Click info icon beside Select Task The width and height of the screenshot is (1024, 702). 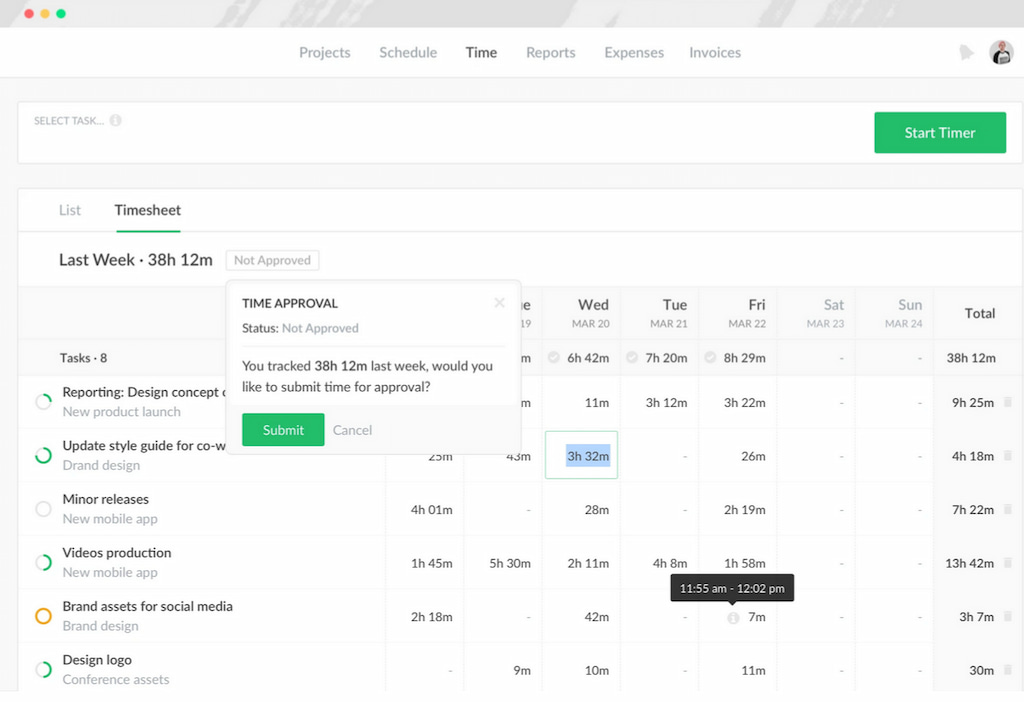(x=116, y=121)
